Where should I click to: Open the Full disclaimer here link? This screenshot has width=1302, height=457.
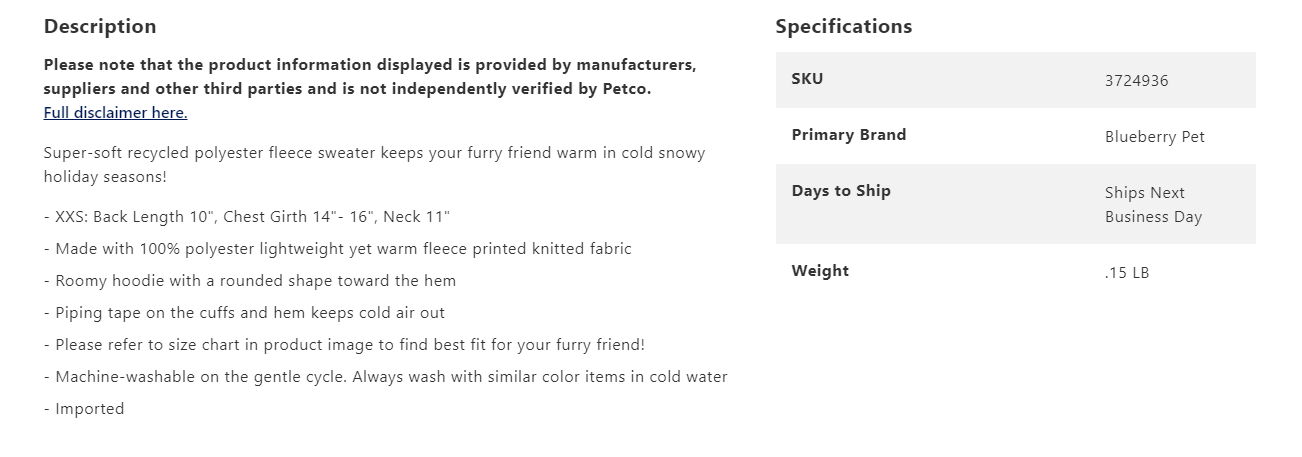[x=115, y=113]
